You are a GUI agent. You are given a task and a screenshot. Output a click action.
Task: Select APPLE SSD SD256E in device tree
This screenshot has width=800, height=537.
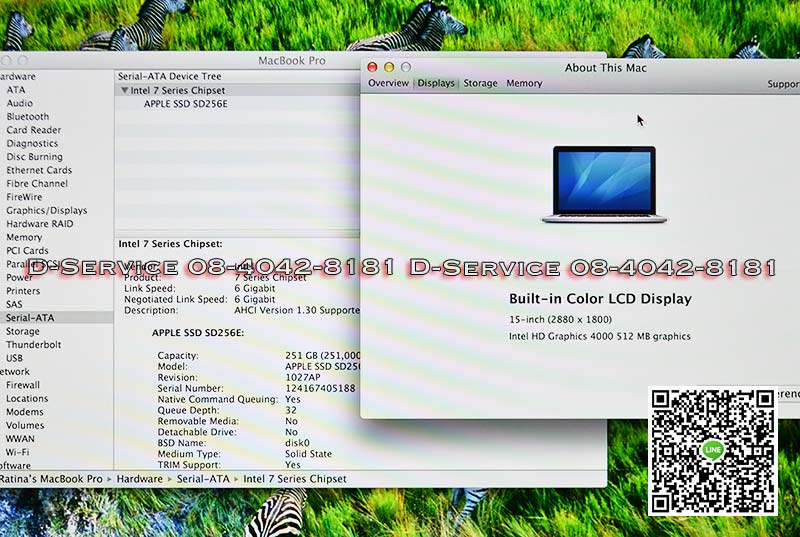coord(186,104)
